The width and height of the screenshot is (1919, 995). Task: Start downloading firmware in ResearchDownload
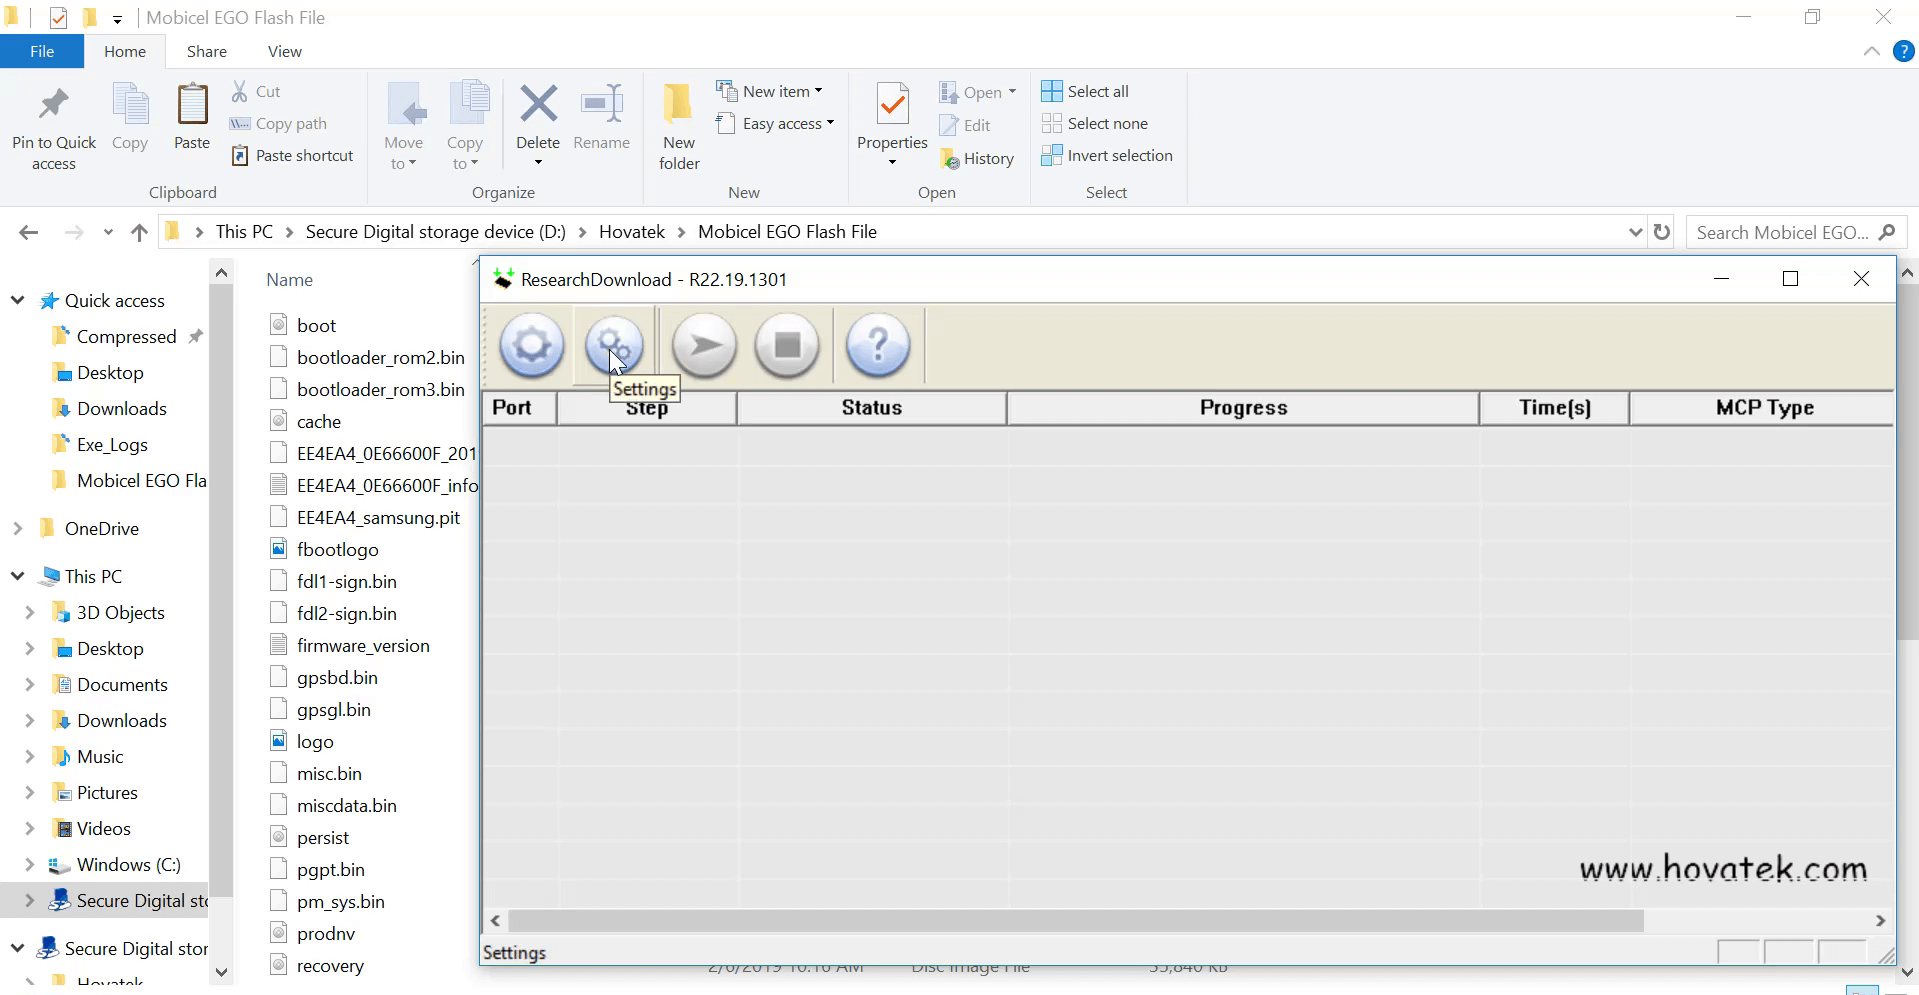[x=704, y=345]
